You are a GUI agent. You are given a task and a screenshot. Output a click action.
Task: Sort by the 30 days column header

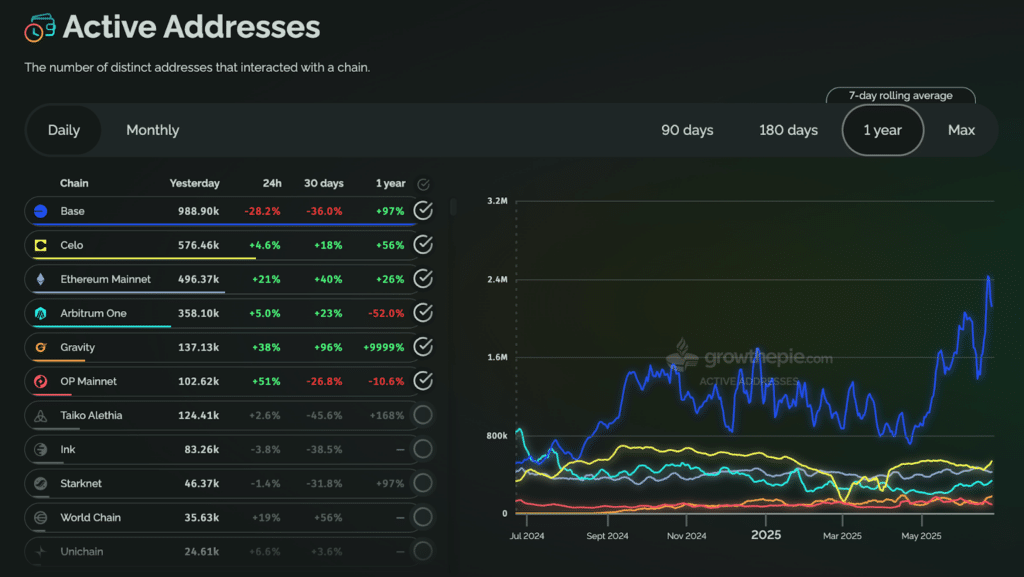[x=324, y=183]
